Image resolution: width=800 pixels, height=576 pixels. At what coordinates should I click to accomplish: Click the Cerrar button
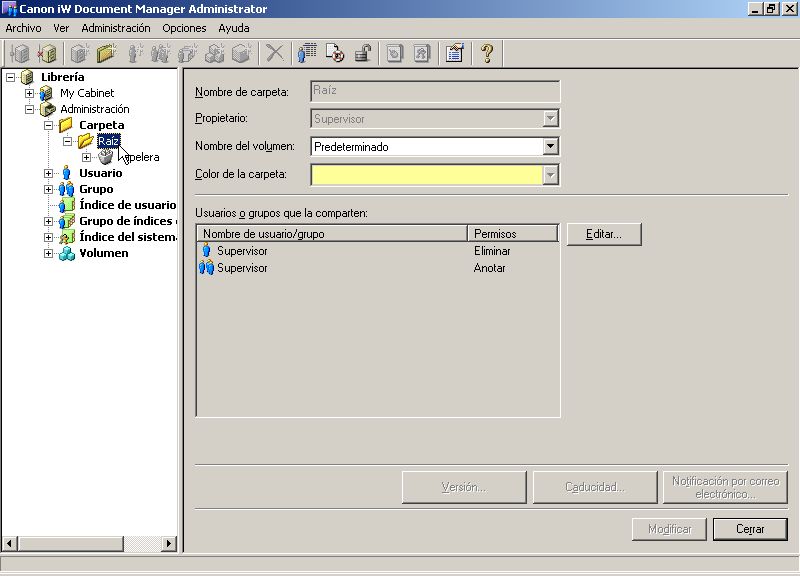[x=750, y=529]
